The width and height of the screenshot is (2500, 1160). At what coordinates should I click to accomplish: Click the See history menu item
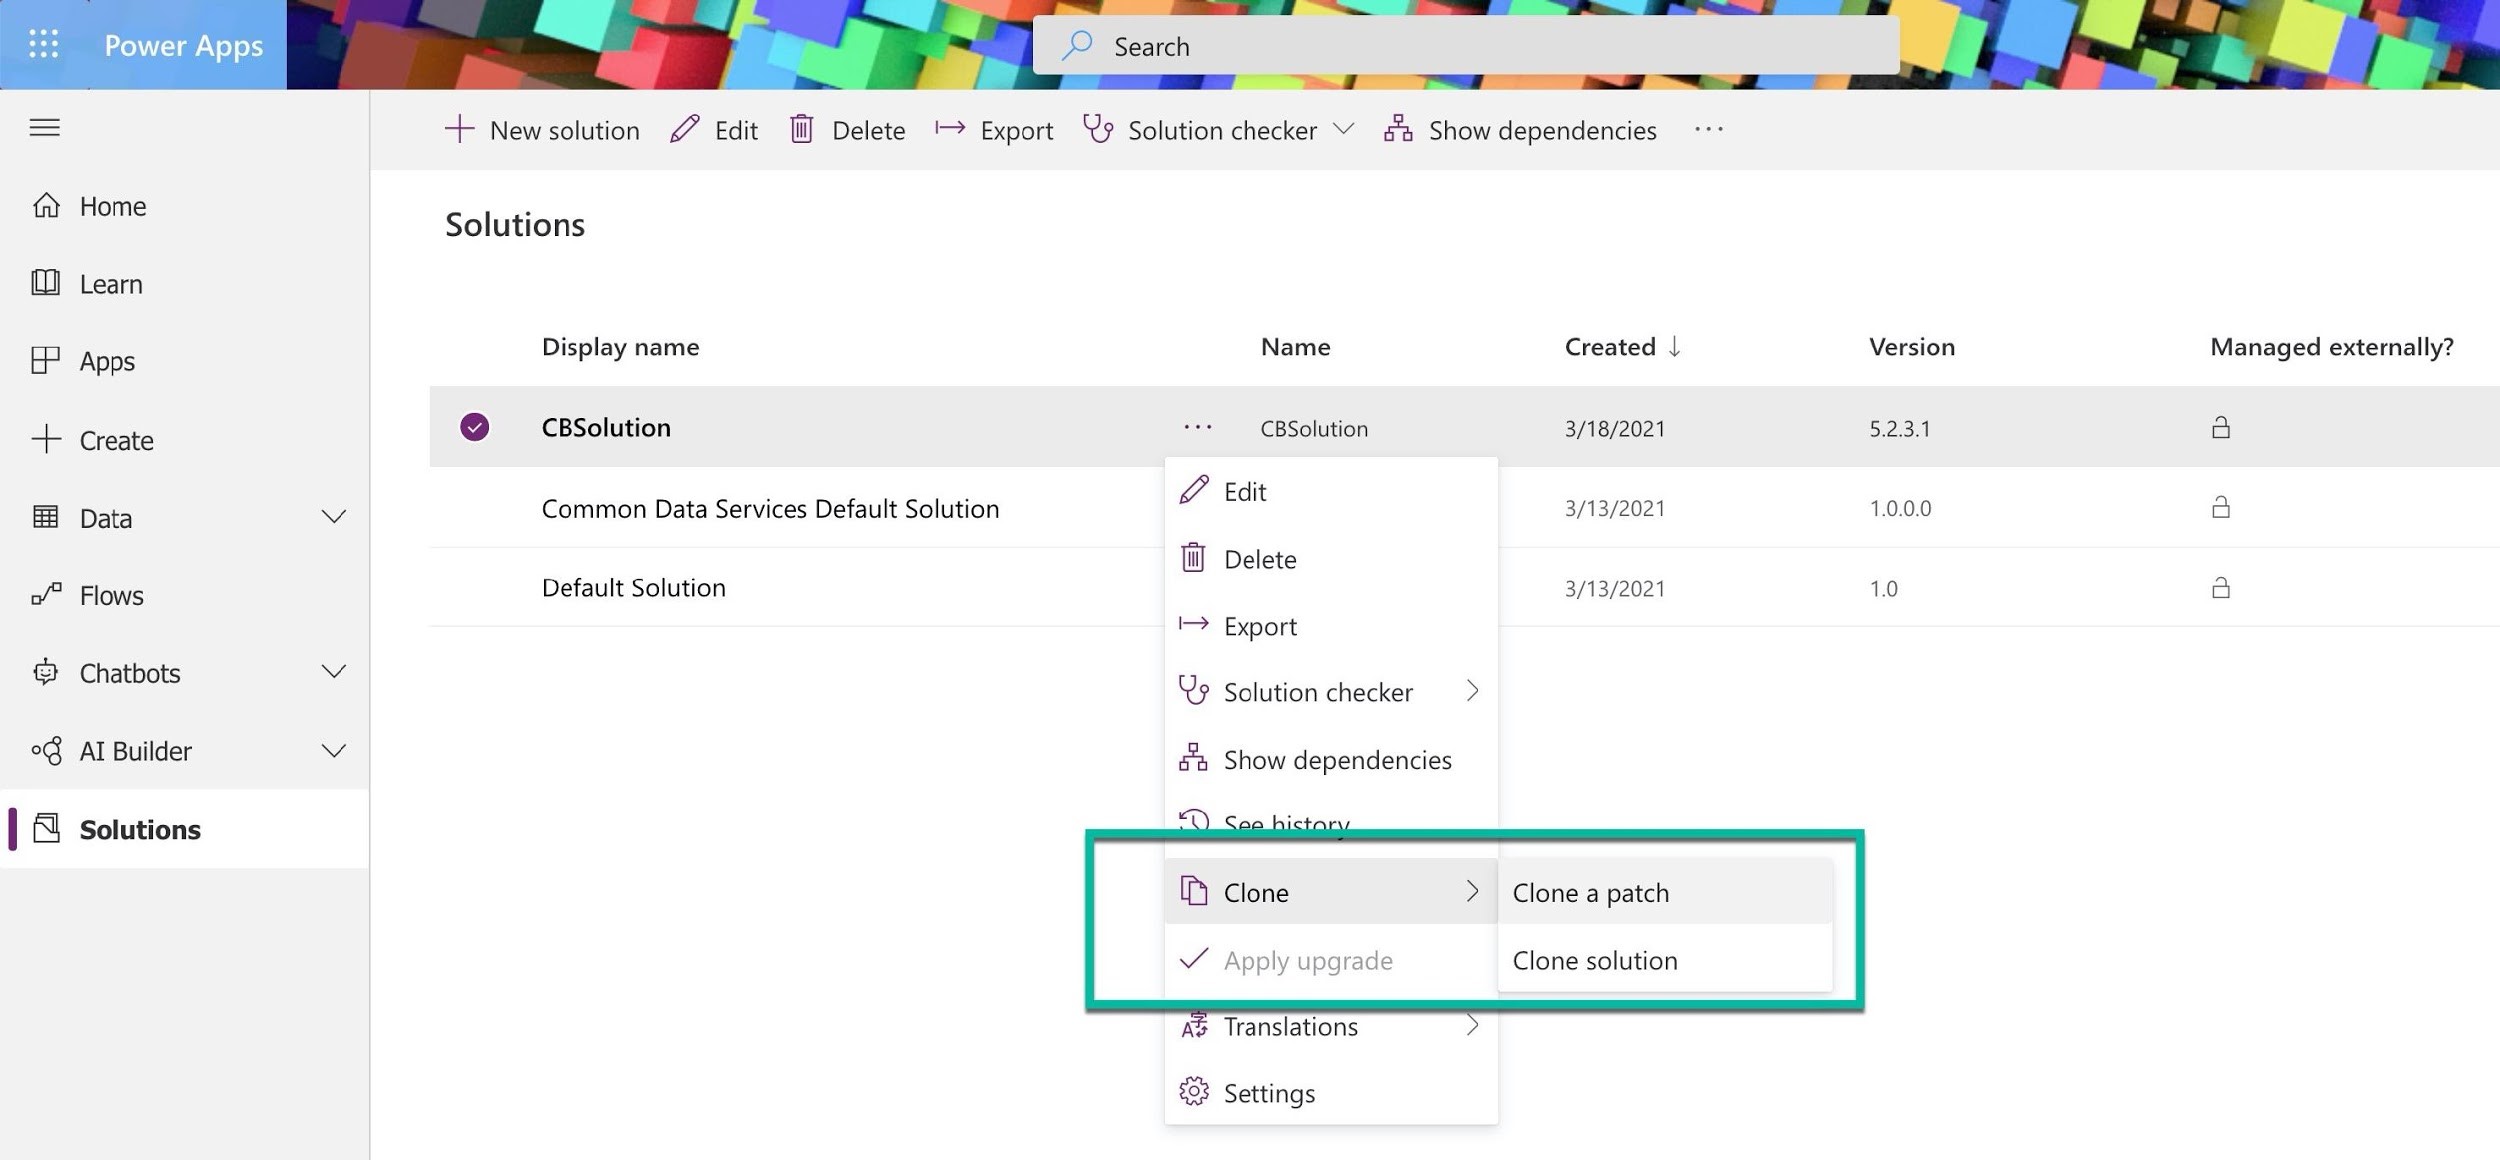coord(1287,824)
